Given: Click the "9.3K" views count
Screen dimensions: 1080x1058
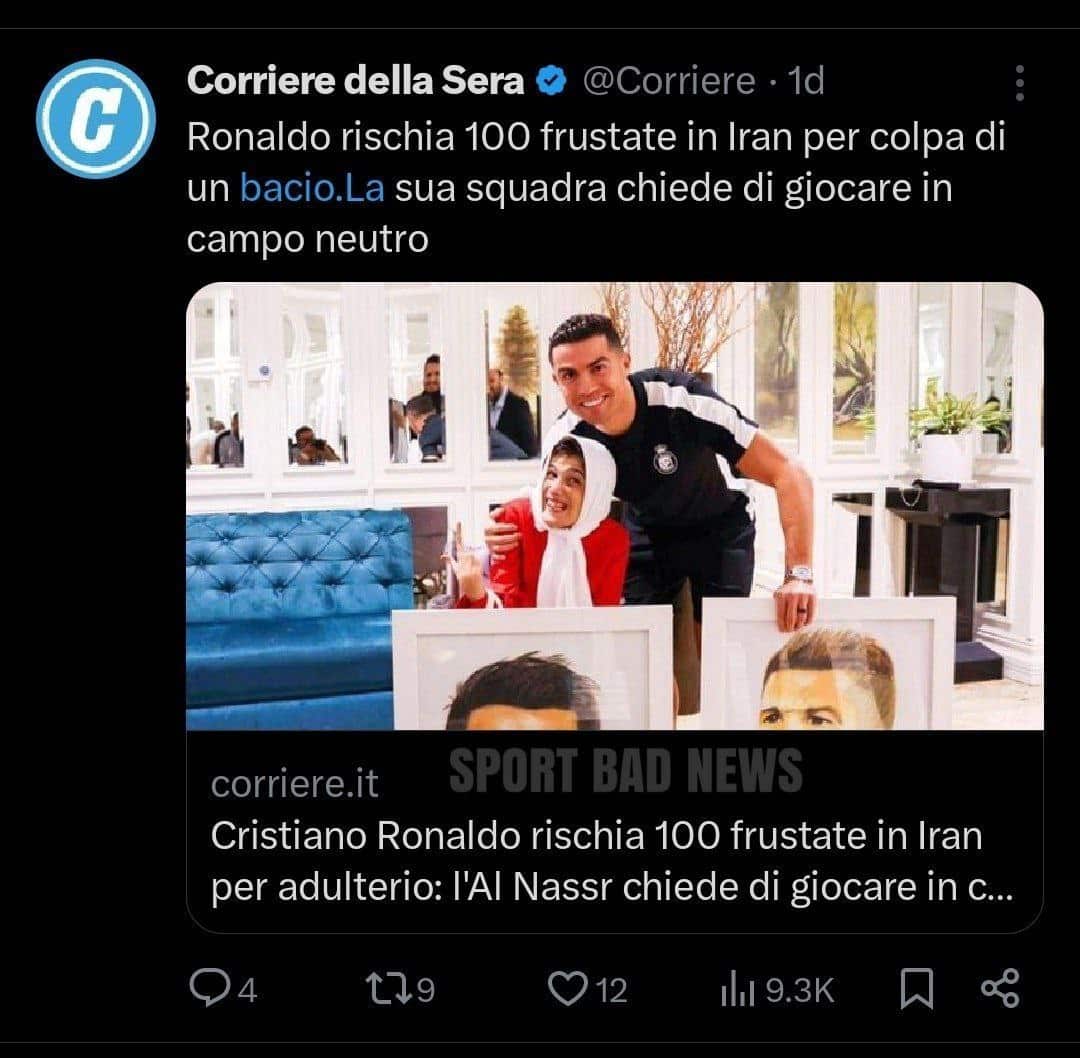Looking at the screenshot, I should [799, 990].
